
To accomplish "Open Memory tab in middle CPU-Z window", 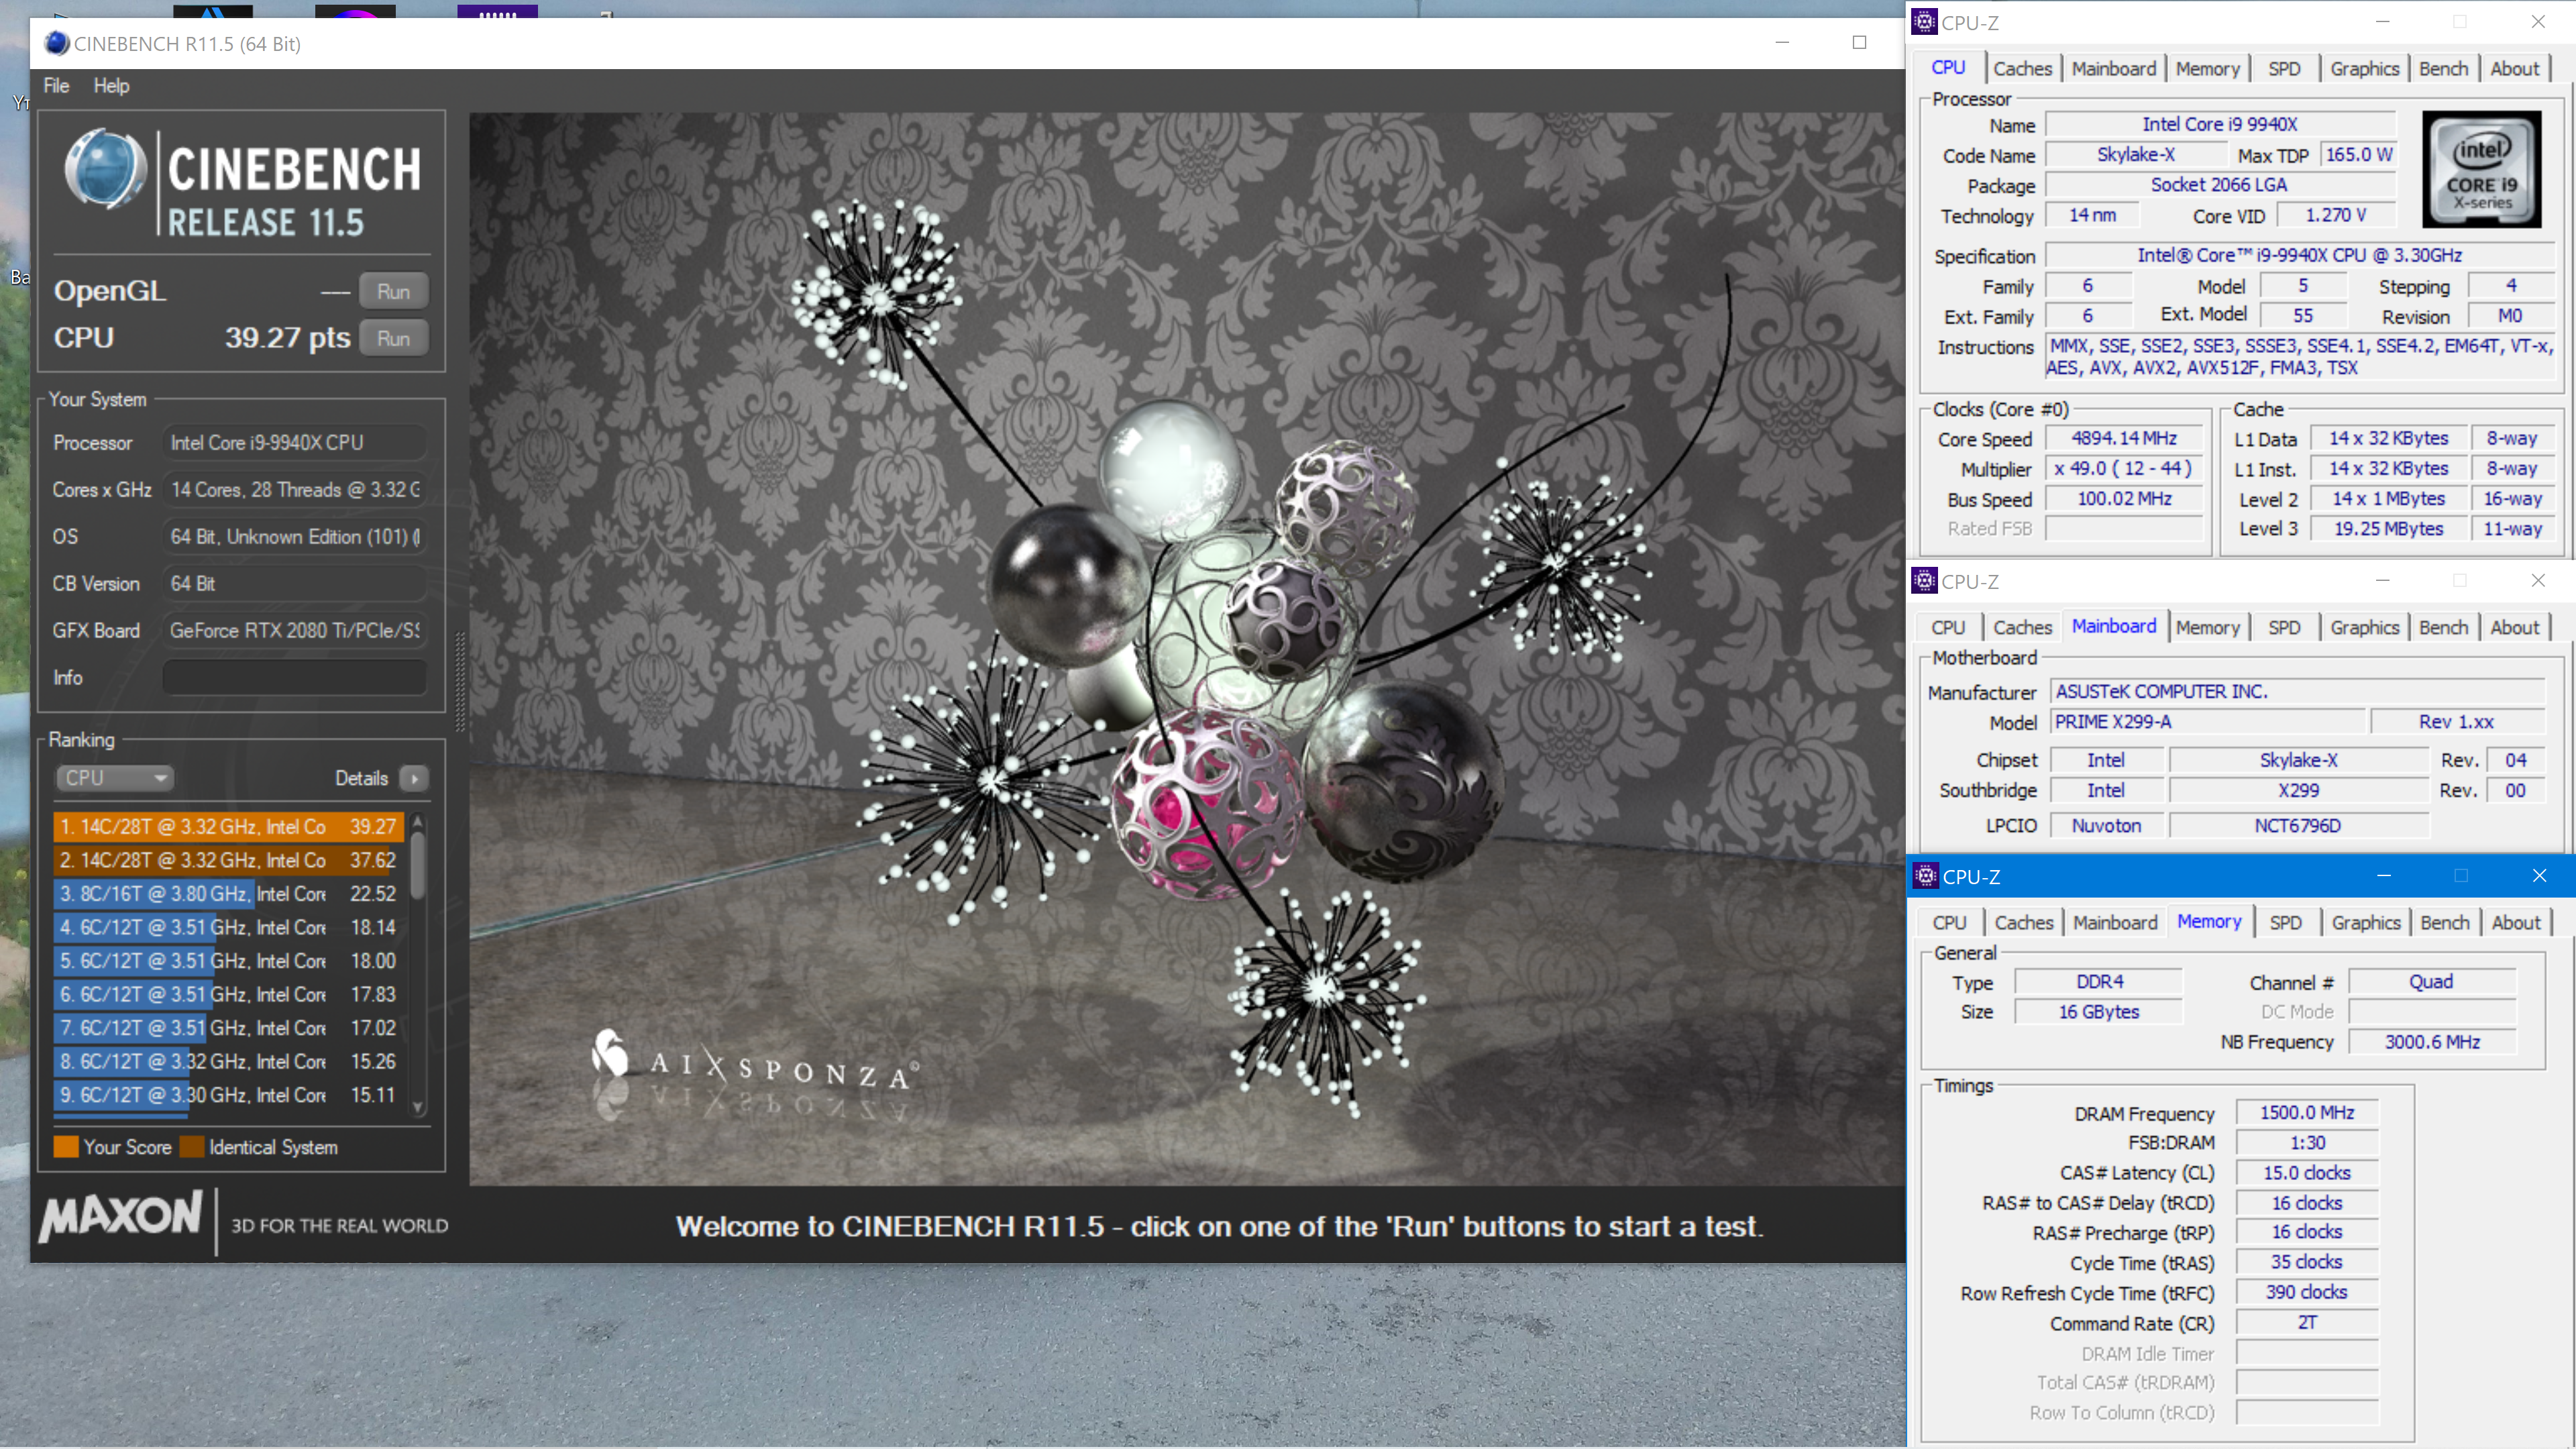I will [2207, 627].
